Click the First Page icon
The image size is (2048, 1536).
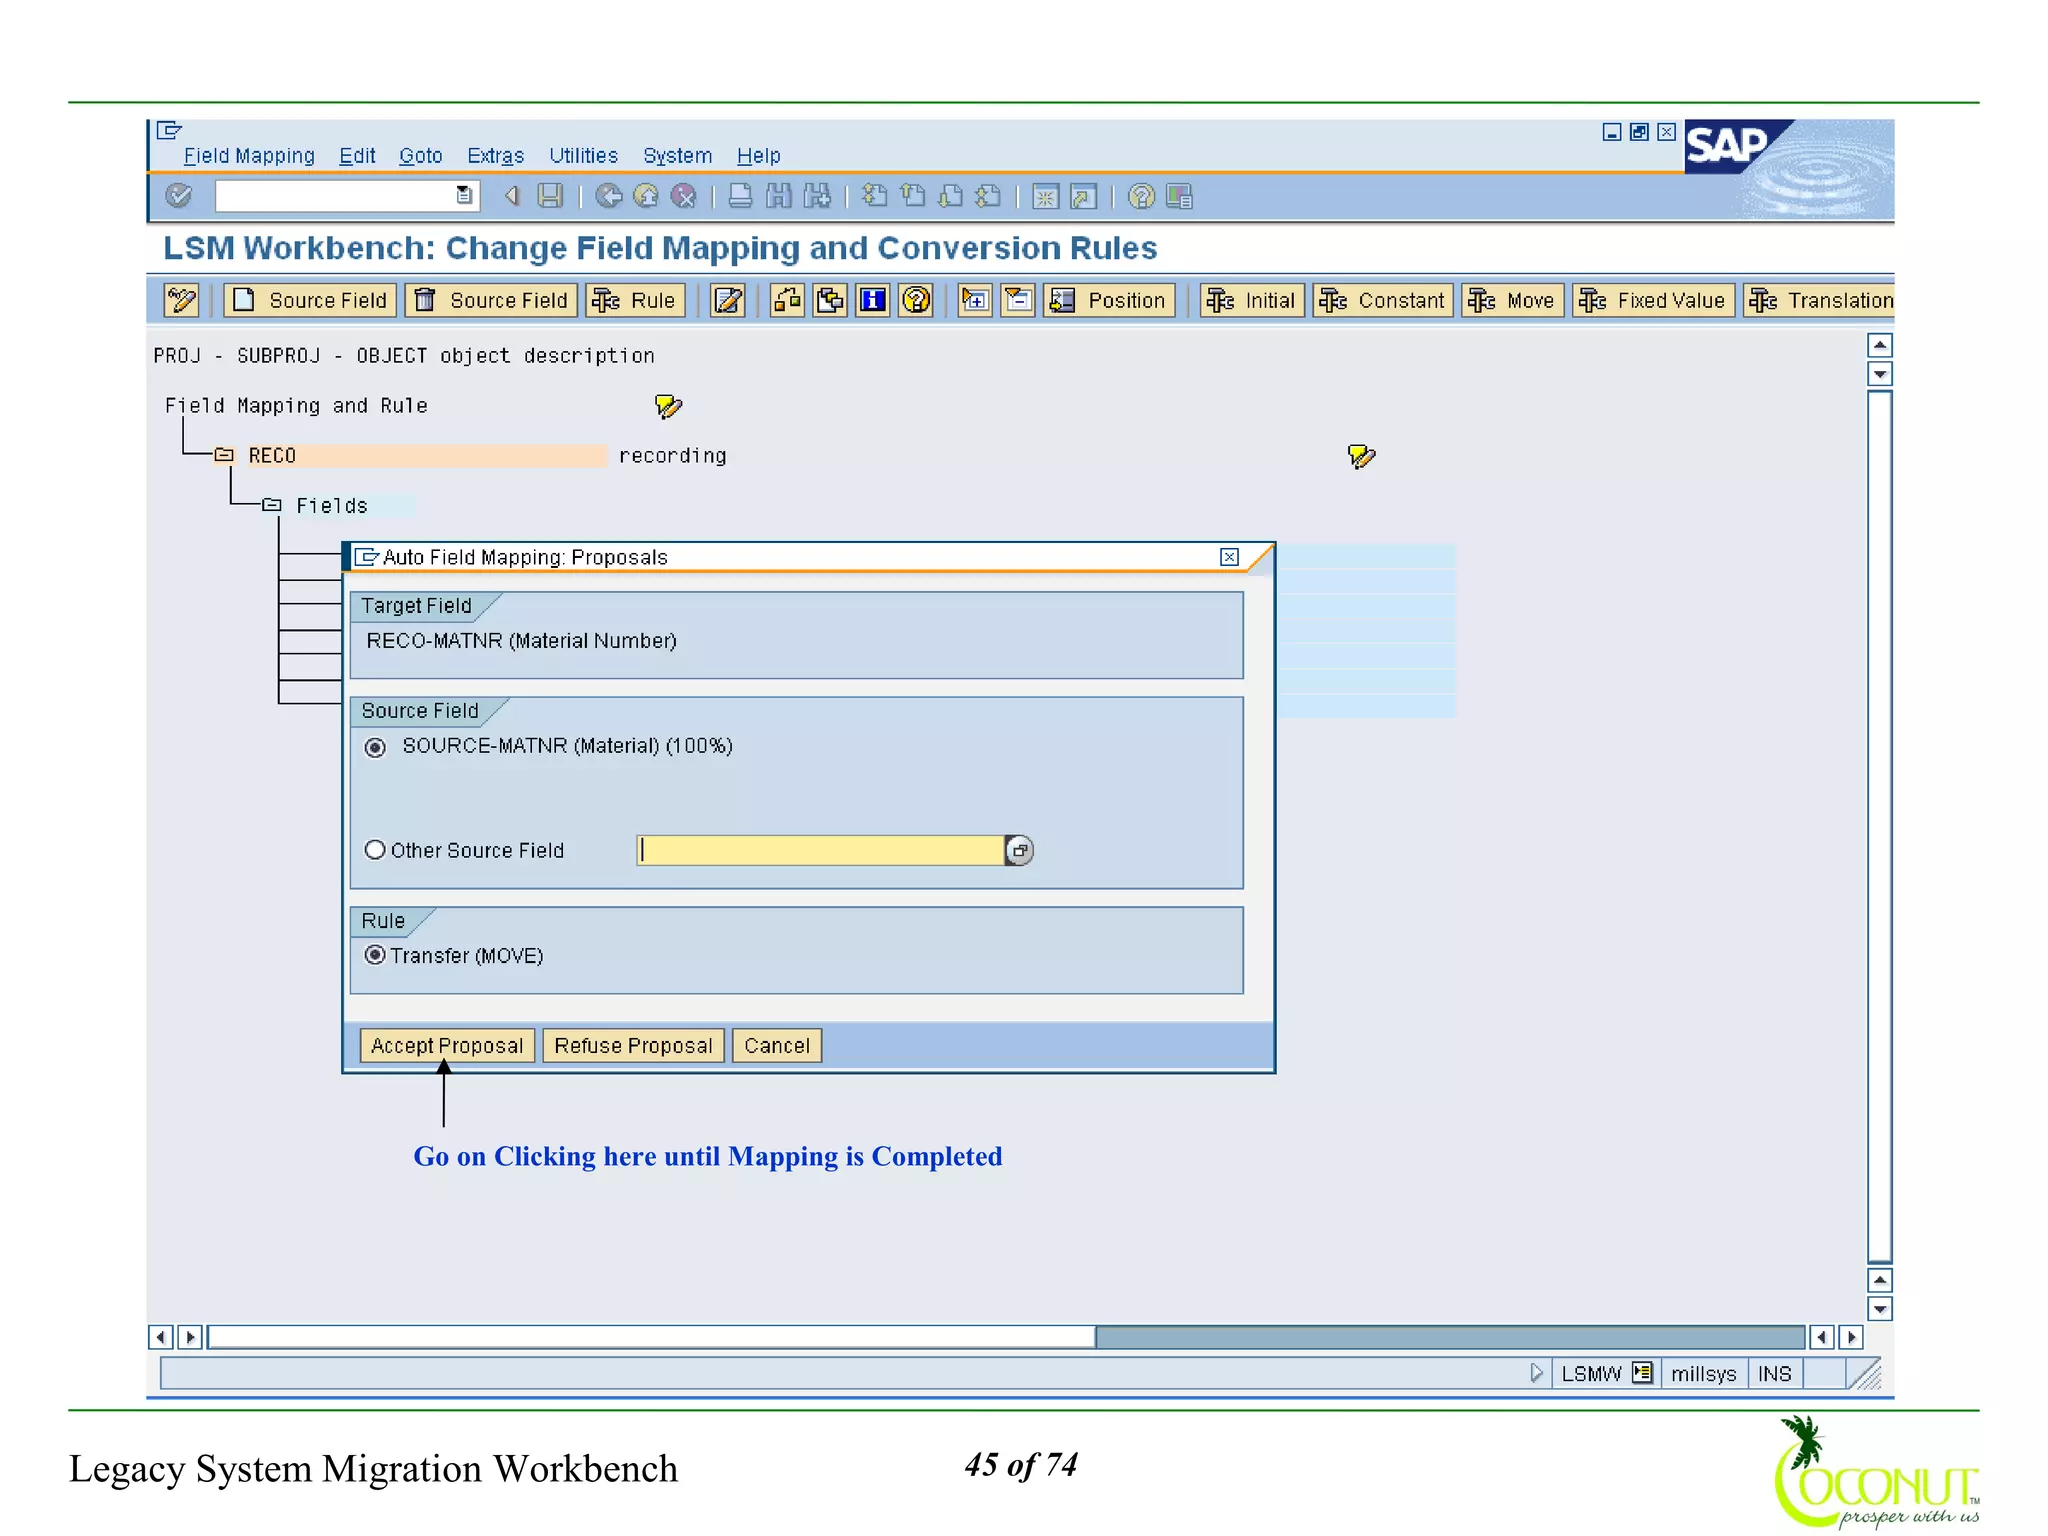click(874, 196)
